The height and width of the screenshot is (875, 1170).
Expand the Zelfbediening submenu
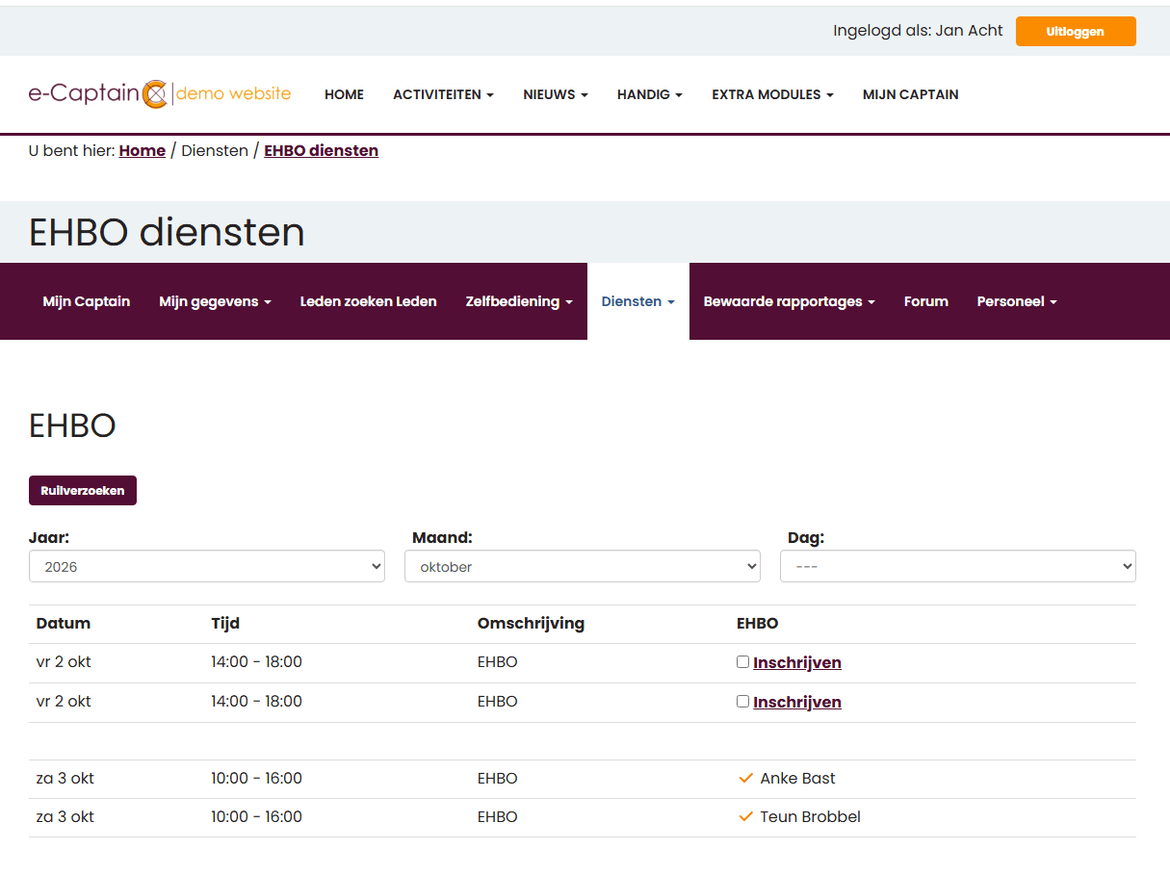pos(519,301)
